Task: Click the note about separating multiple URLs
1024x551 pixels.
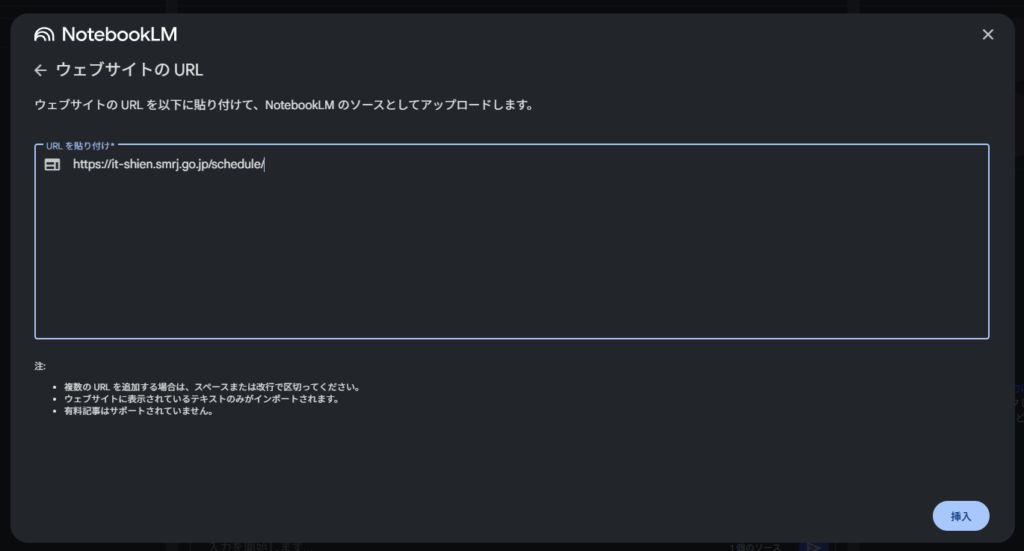Action: (212, 387)
